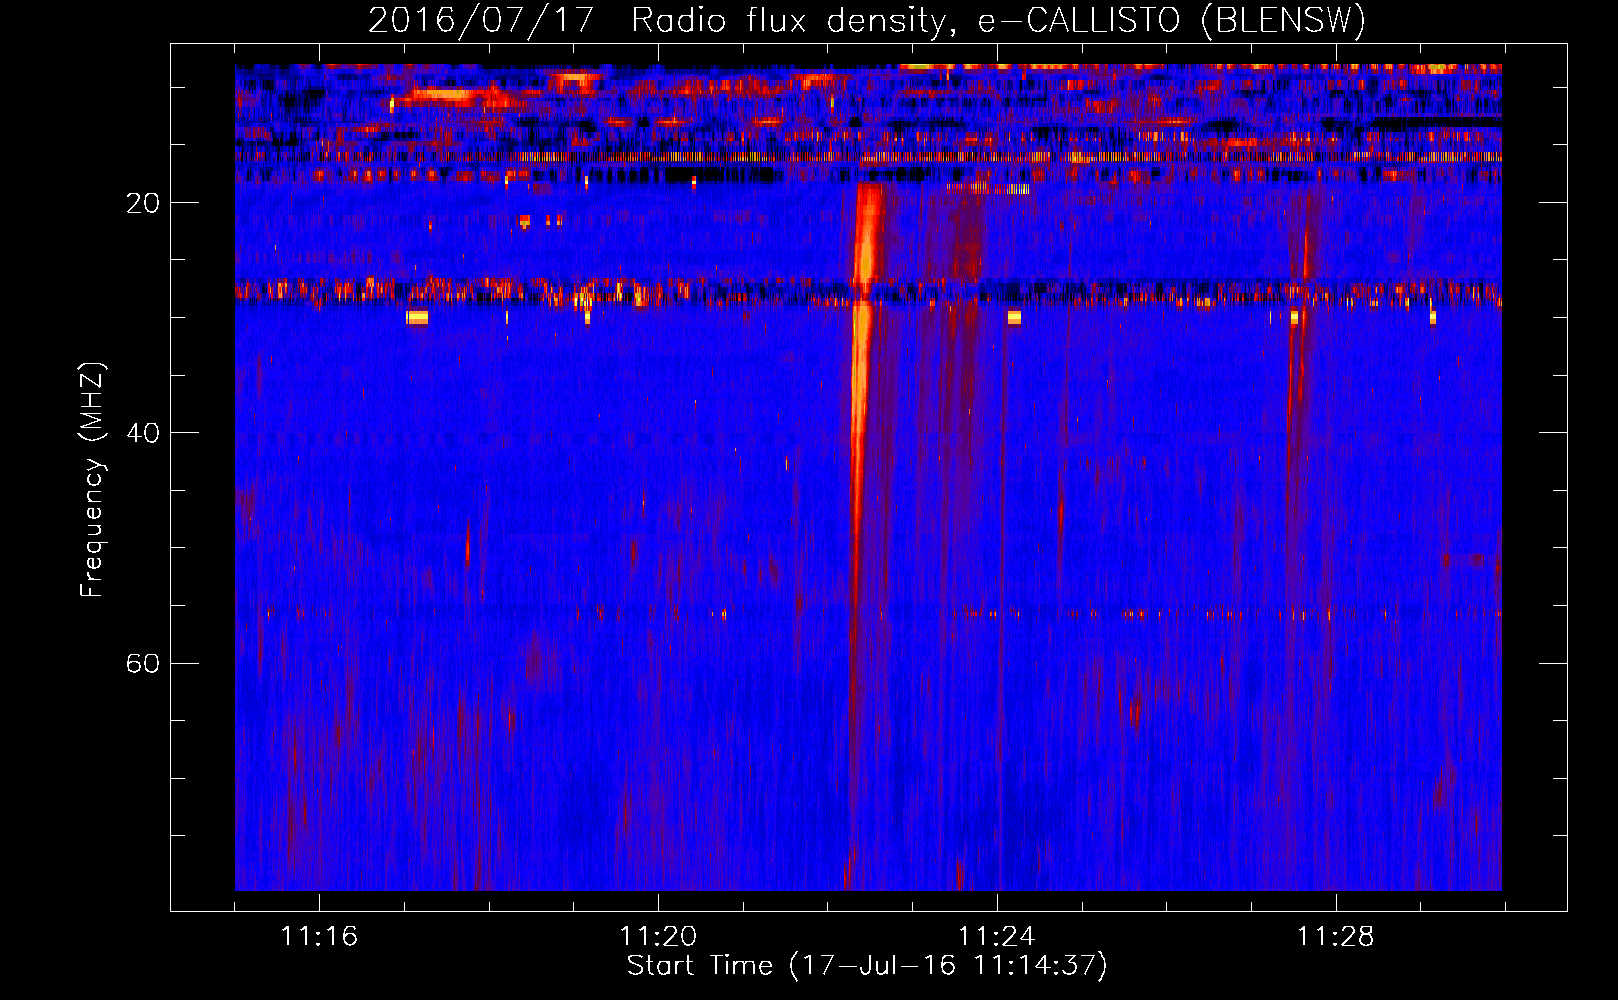Click the x-axis label 'Start Time (17-Jul-16 11:14:37)'

pyautogui.click(x=867, y=966)
